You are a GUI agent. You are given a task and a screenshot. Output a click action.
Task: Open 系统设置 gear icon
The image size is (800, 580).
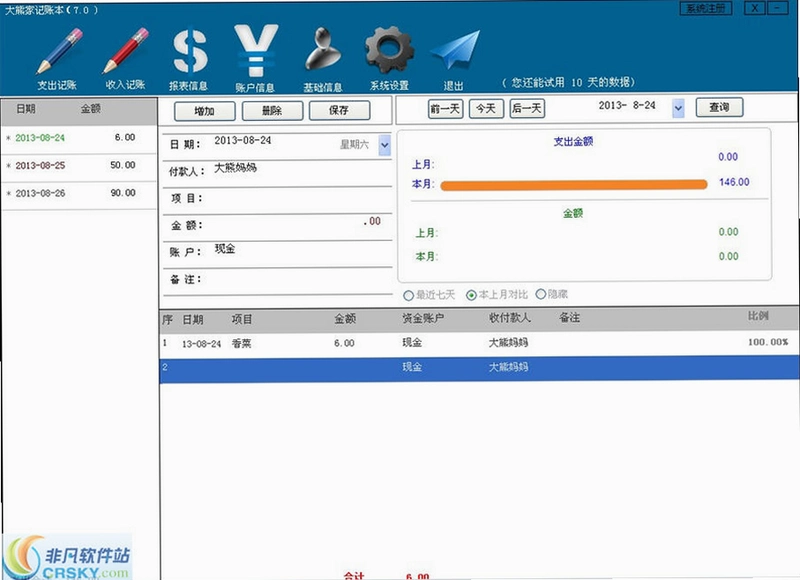tap(389, 50)
